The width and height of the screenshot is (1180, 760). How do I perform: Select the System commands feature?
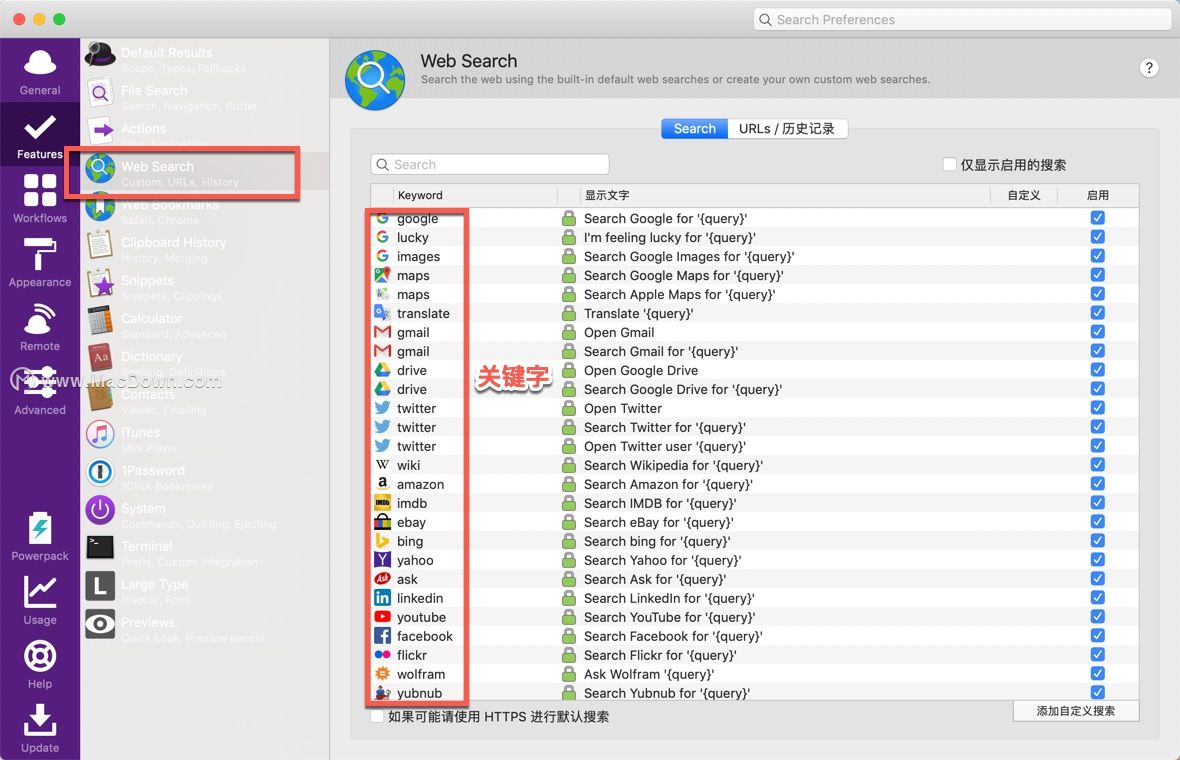click(205, 515)
